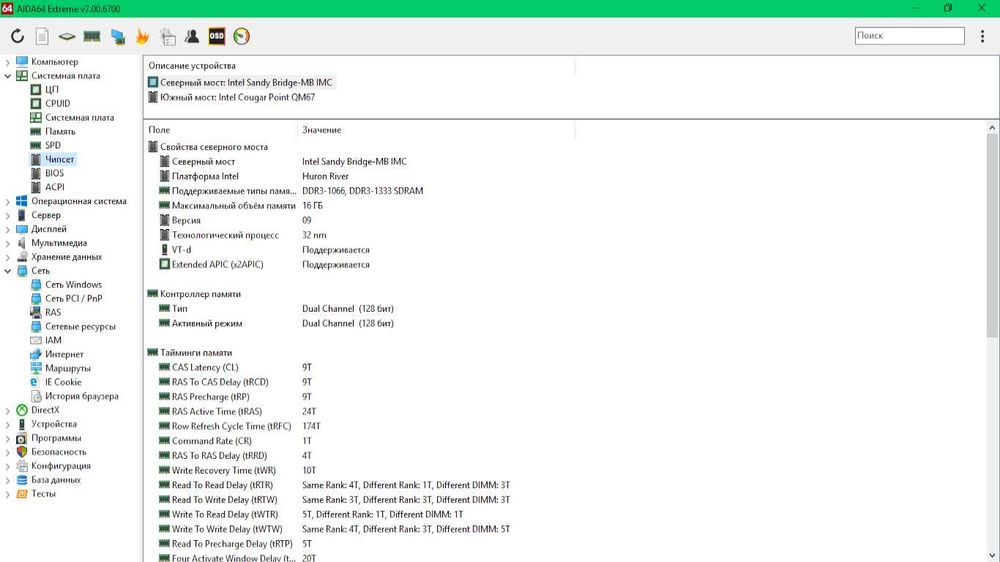Click the Refresh toolbar icon

(17, 36)
